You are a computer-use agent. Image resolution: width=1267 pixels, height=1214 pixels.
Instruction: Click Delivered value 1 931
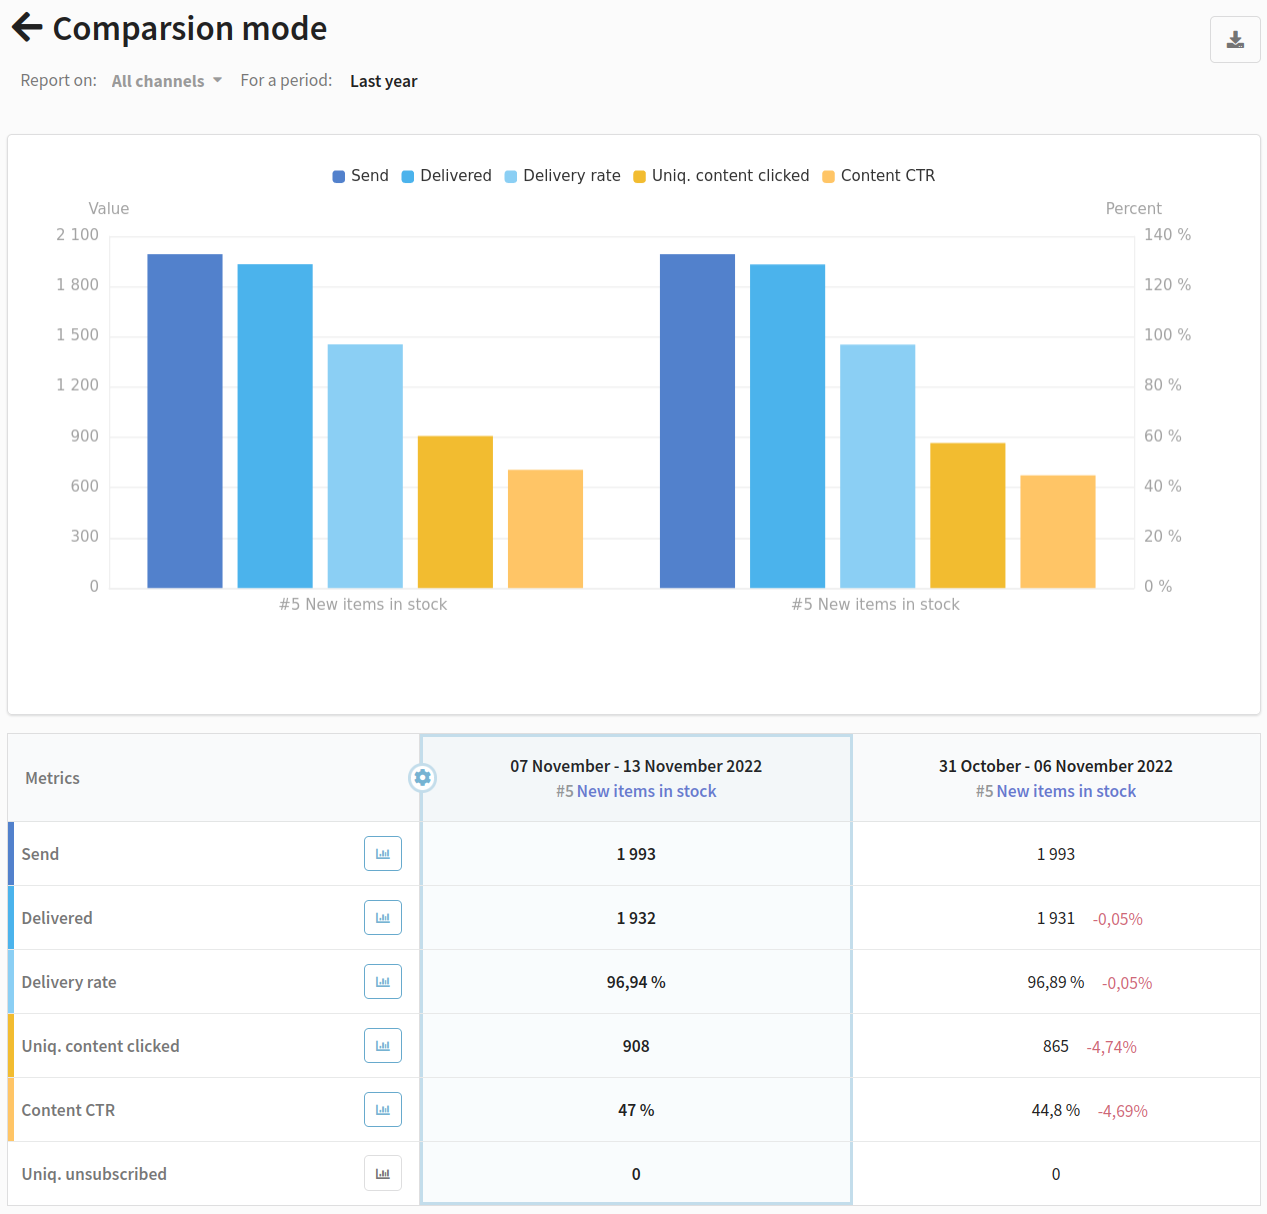pyautogui.click(x=1056, y=918)
